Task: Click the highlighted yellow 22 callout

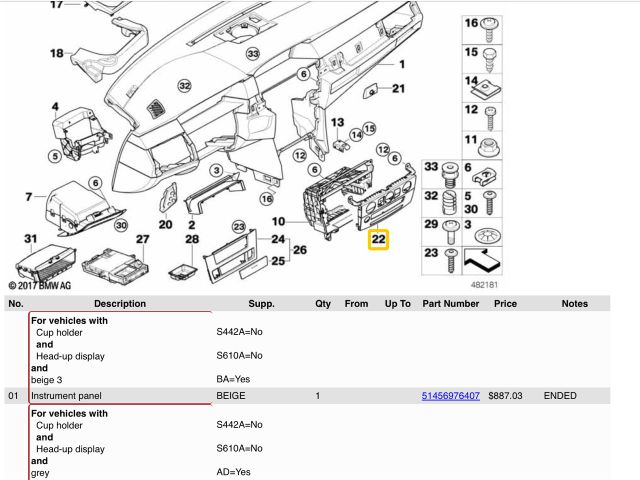Action: [378, 240]
